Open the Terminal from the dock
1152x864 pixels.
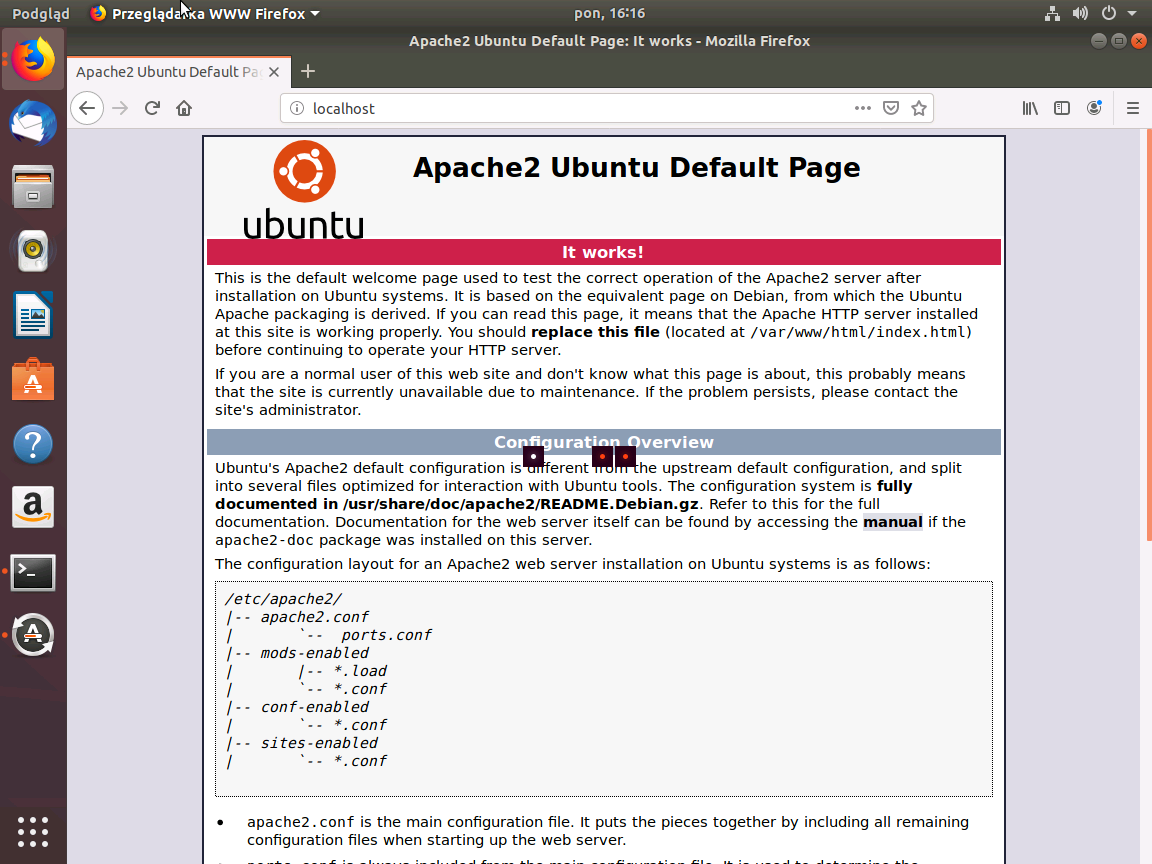point(33,572)
